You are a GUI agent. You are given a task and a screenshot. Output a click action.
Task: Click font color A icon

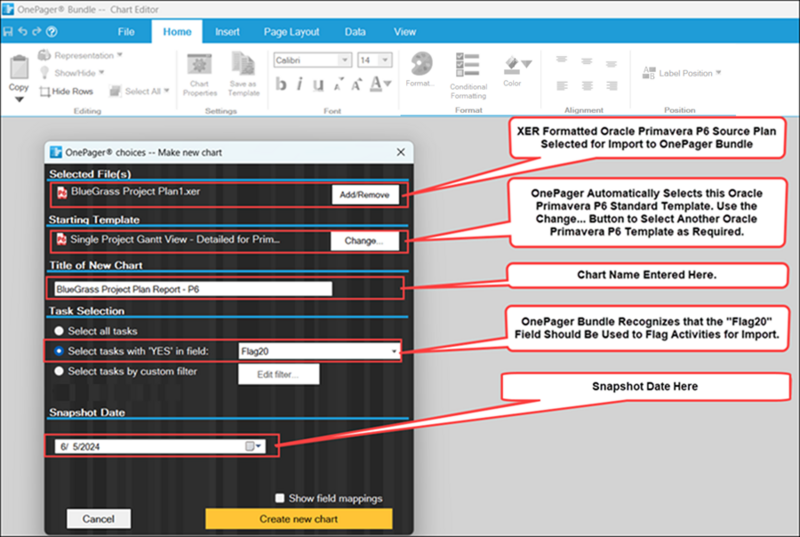coord(377,84)
